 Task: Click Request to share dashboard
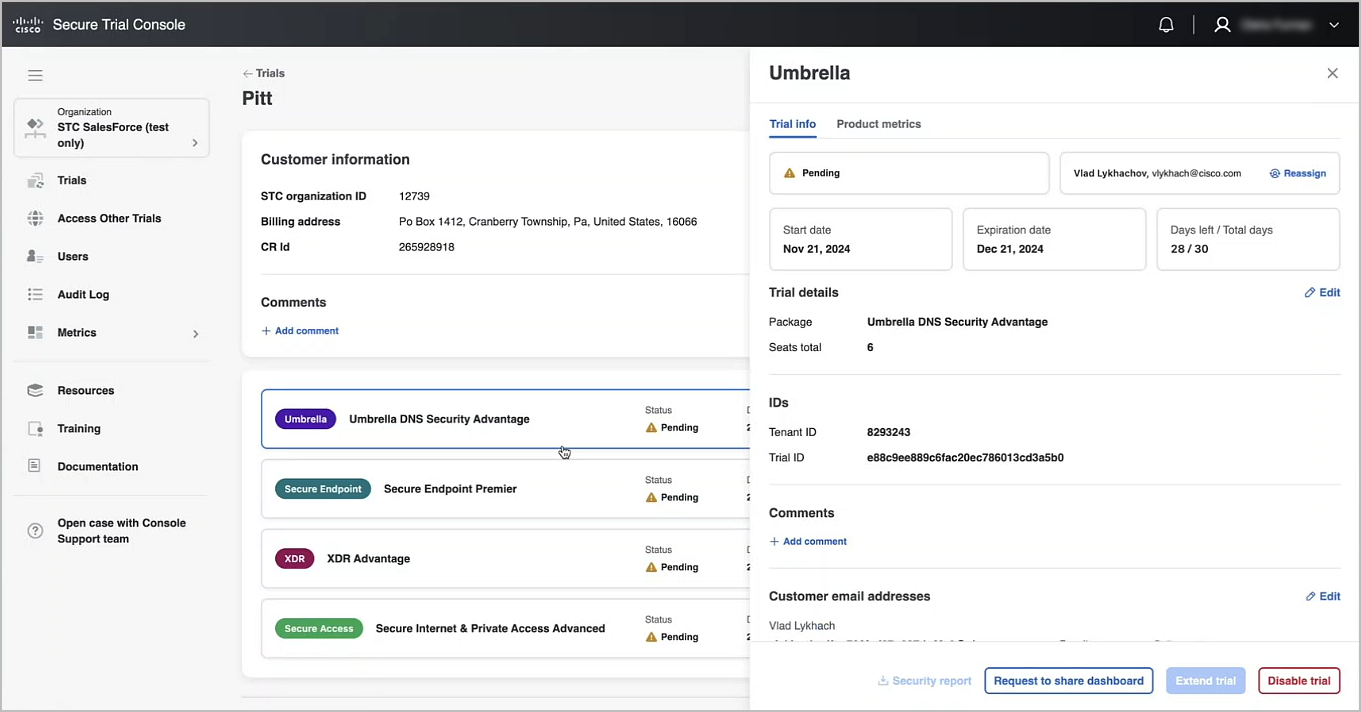point(1069,681)
